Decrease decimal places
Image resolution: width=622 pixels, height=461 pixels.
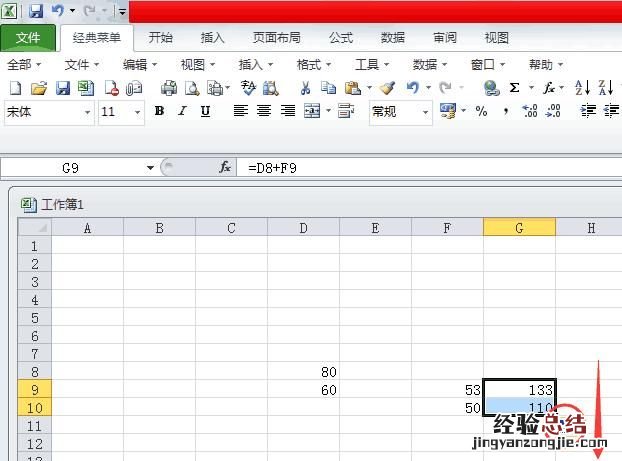point(553,111)
